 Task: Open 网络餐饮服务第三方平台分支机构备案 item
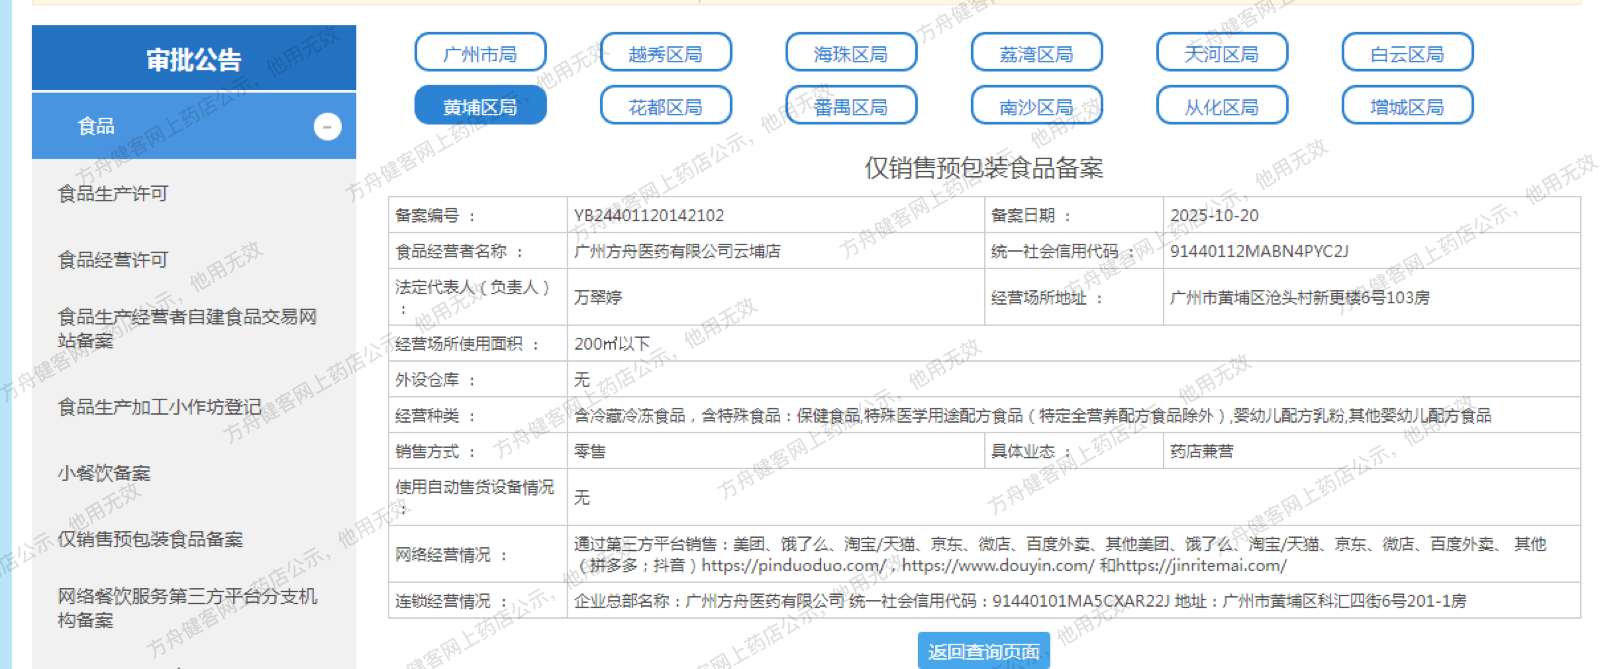(187, 608)
